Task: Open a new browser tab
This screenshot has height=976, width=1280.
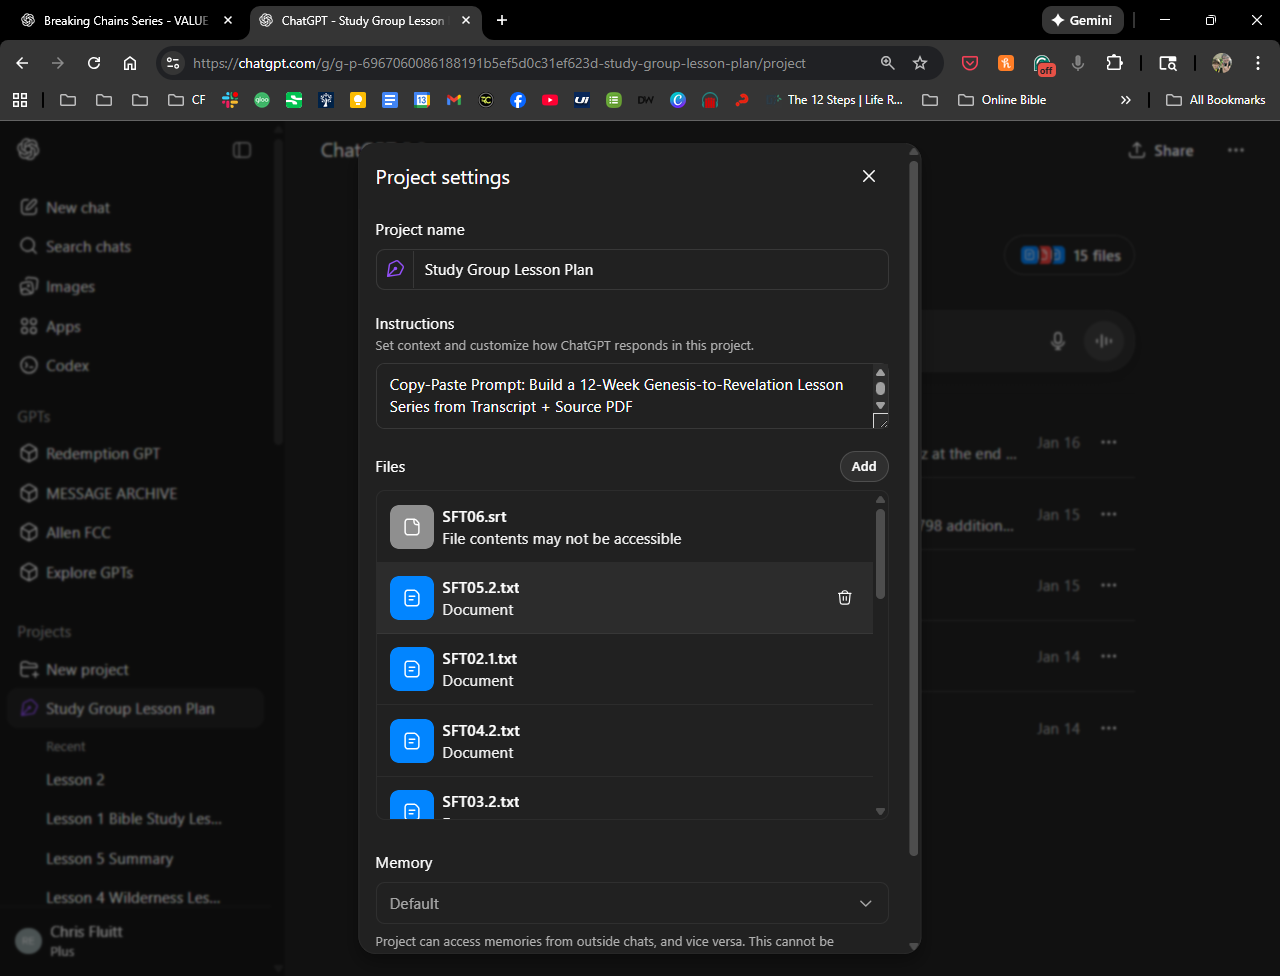Action: click(x=502, y=20)
